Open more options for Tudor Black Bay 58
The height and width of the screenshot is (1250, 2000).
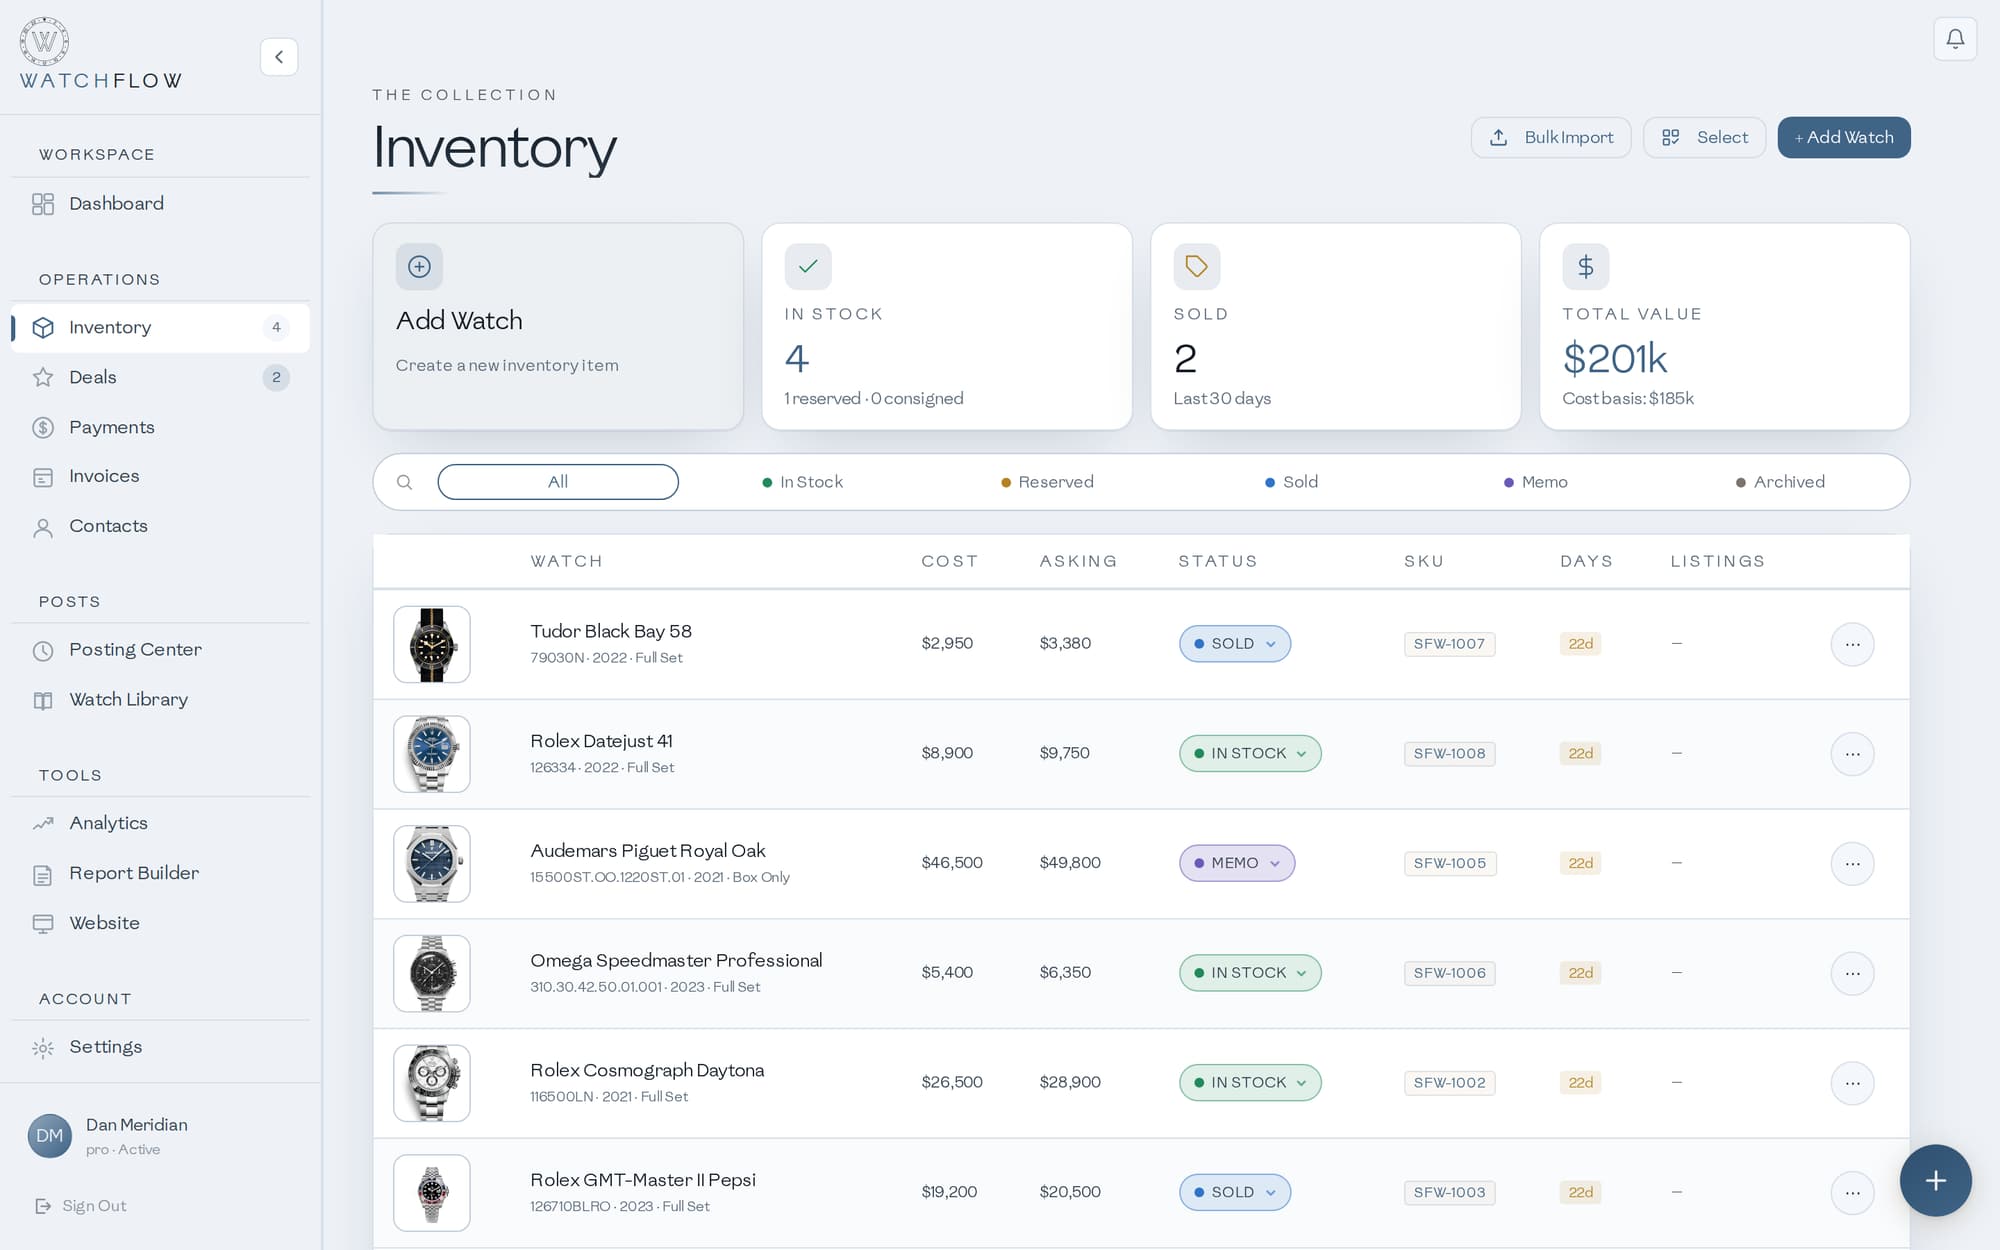1852,644
